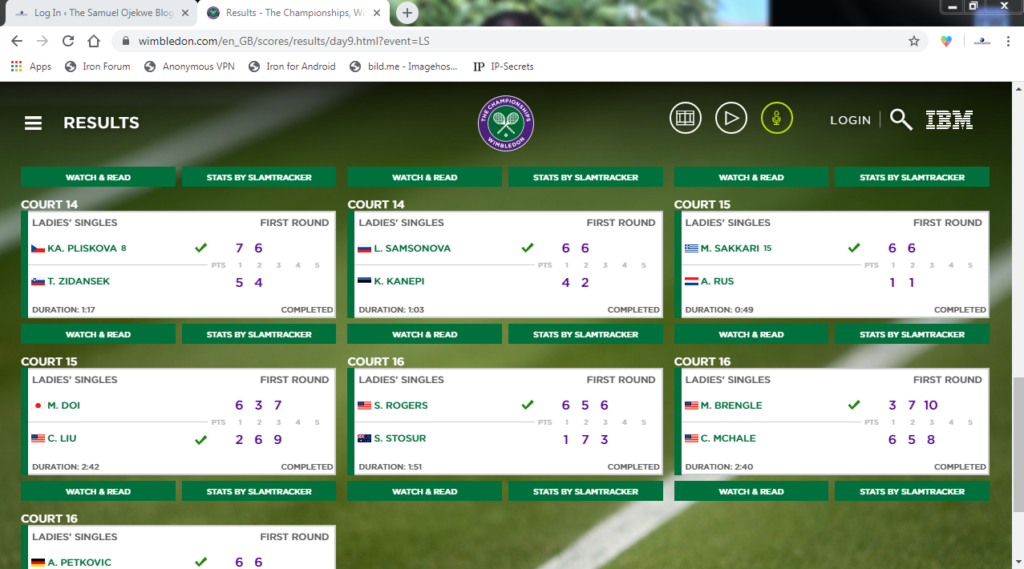Click the Wimbledon Championships logo
This screenshot has width=1024, height=569.
[x=505, y=123]
